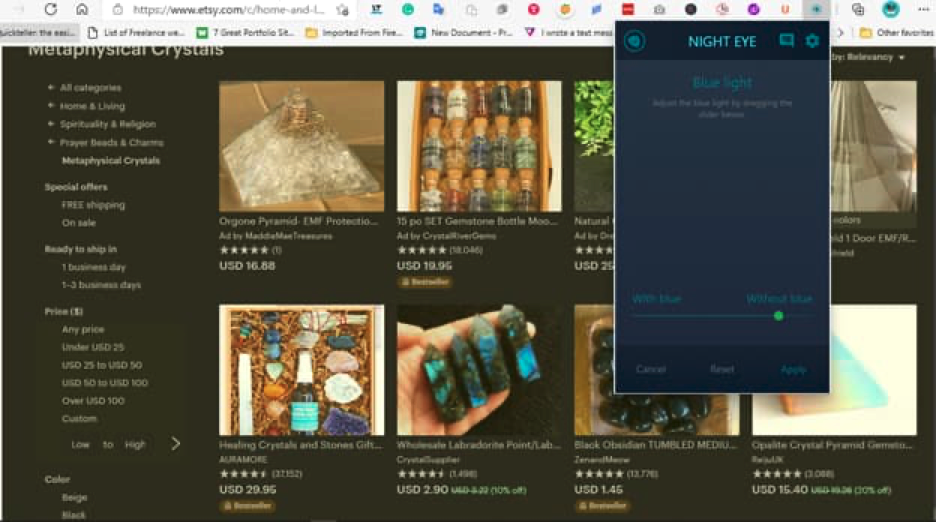Open Healing Crystals and Stones Gift thumbnail
The width and height of the screenshot is (936, 522).
[x=301, y=370]
